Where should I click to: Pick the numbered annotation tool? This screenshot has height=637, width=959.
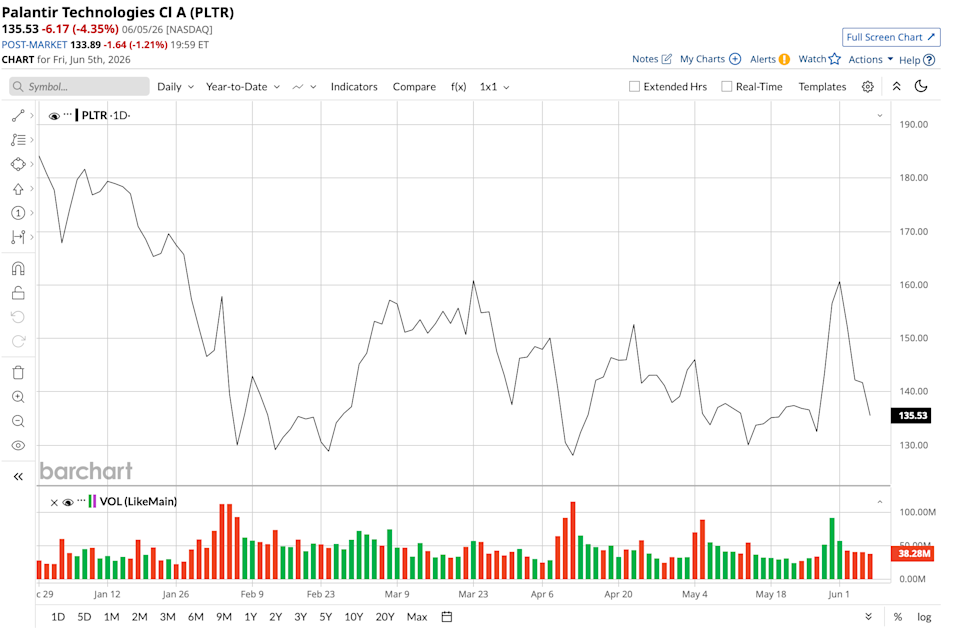[18, 213]
